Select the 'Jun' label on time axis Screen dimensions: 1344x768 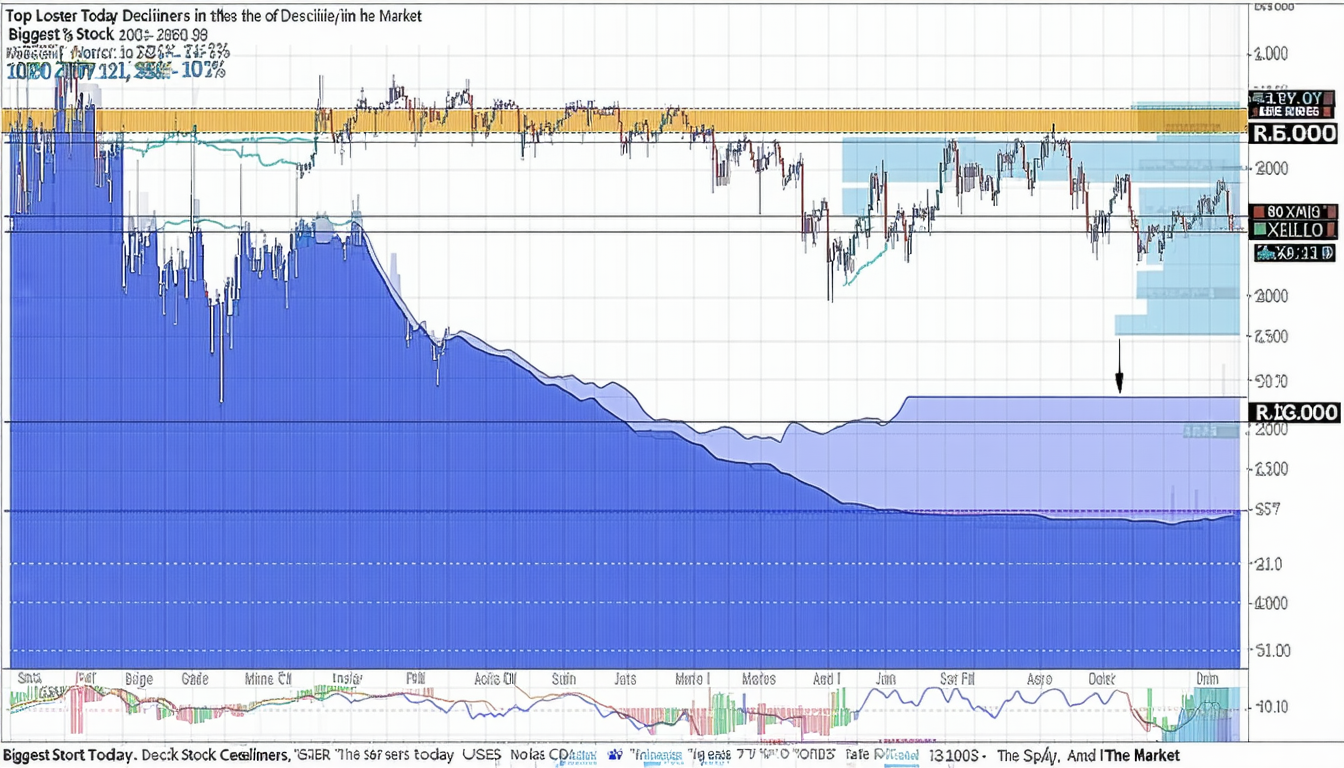pyautogui.click(x=886, y=679)
